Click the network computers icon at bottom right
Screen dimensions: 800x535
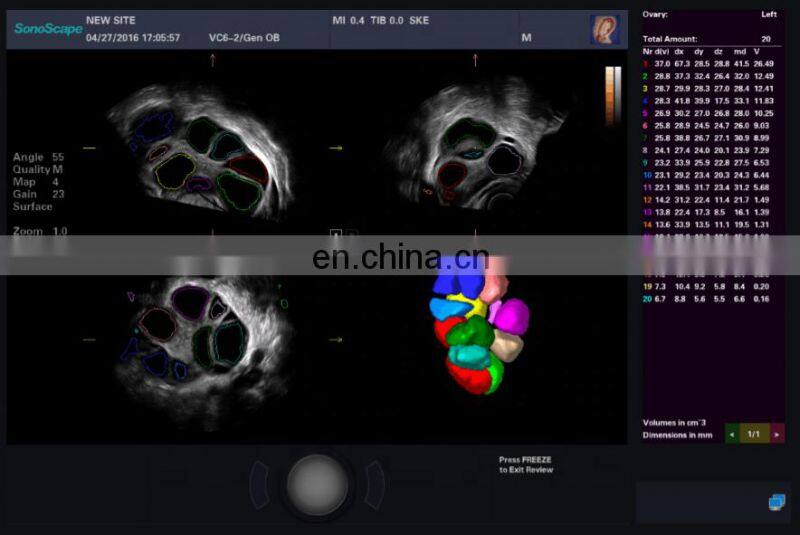(x=777, y=502)
